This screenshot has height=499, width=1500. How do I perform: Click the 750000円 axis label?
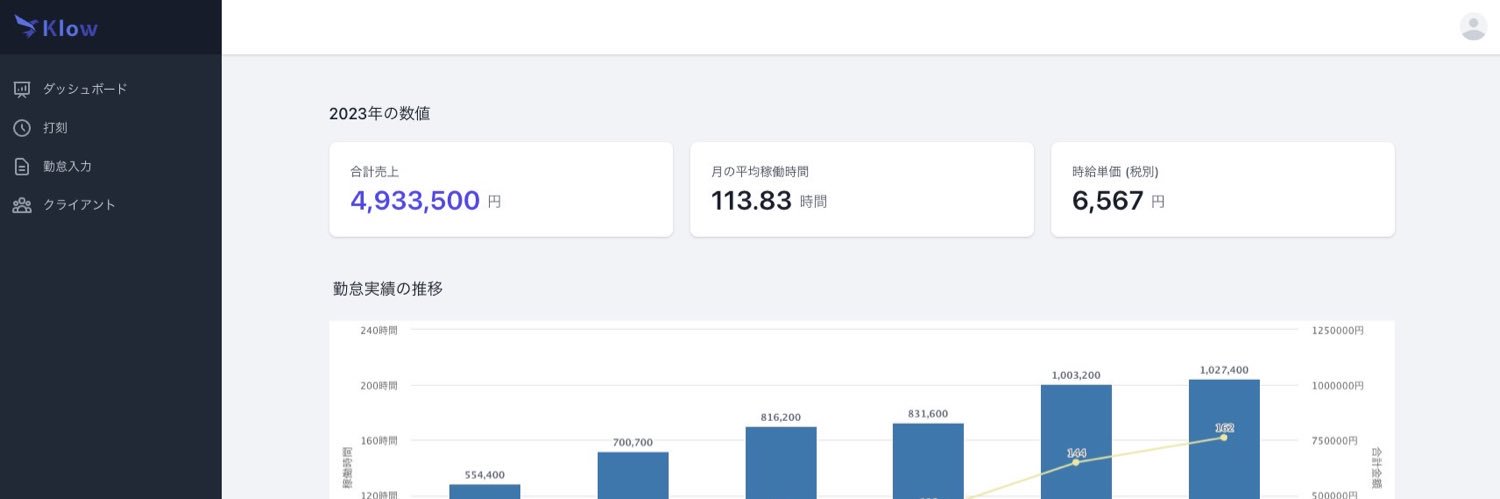point(1335,440)
